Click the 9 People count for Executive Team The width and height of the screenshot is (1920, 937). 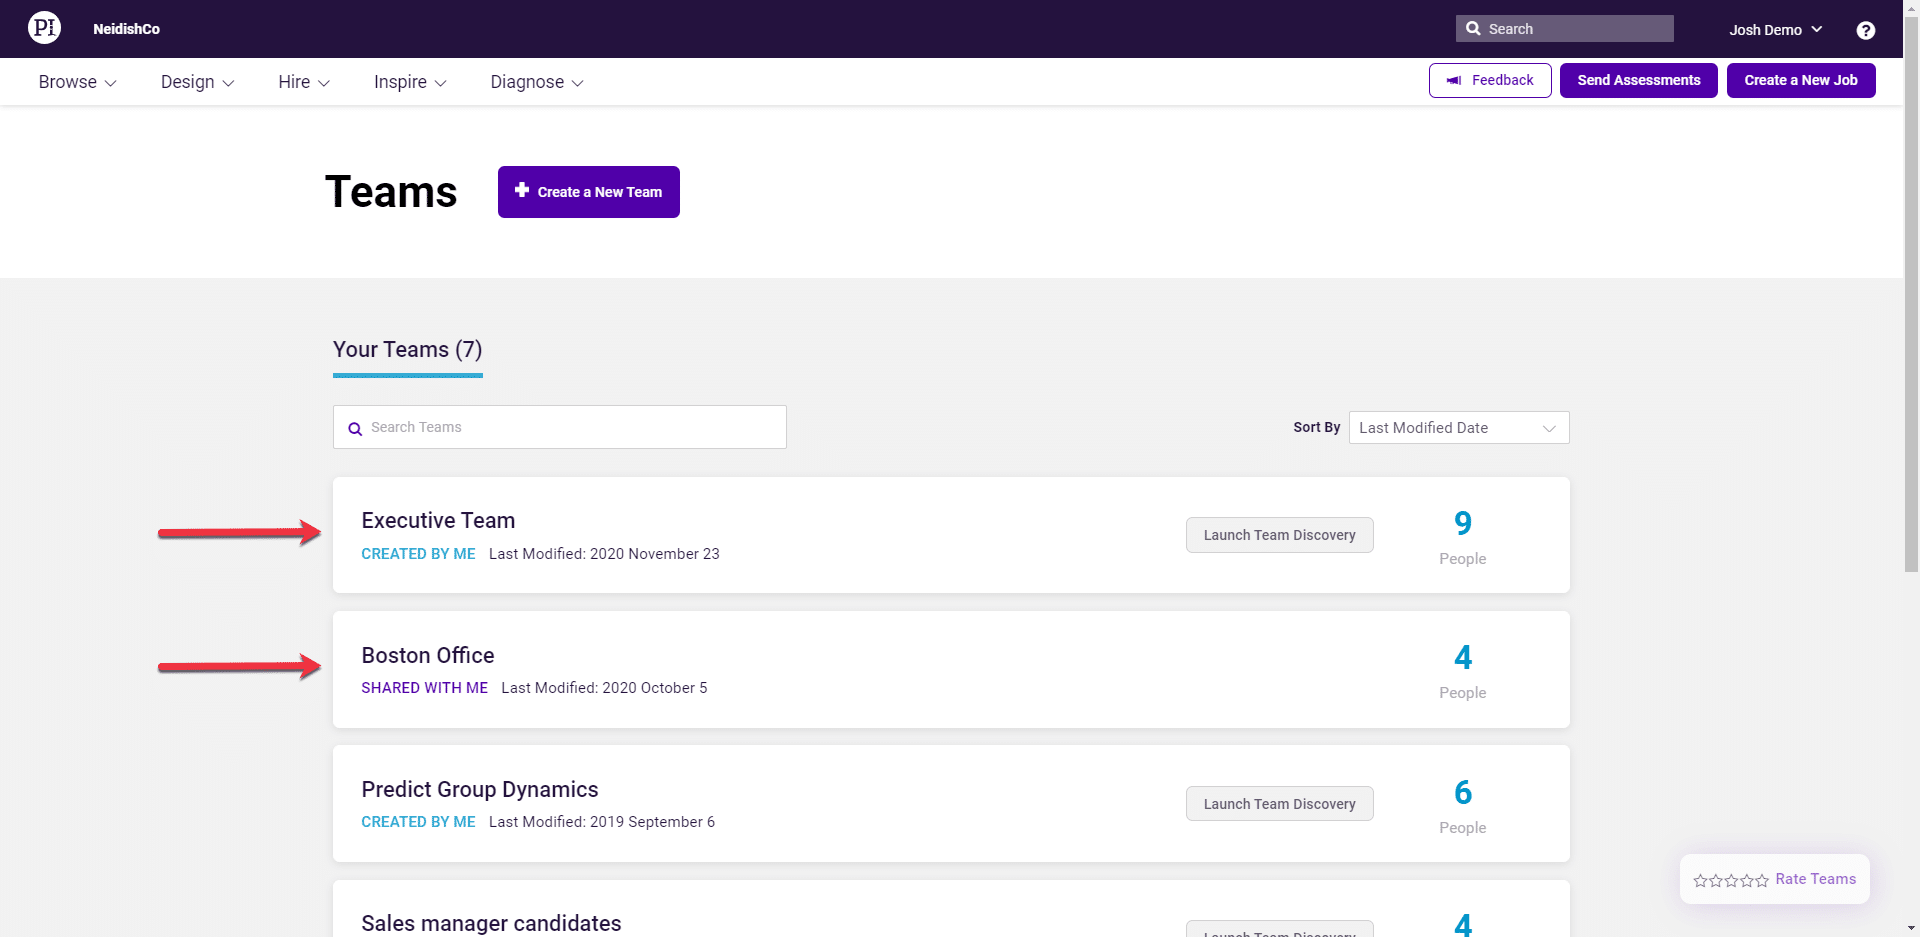click(x=1462, y=537)
